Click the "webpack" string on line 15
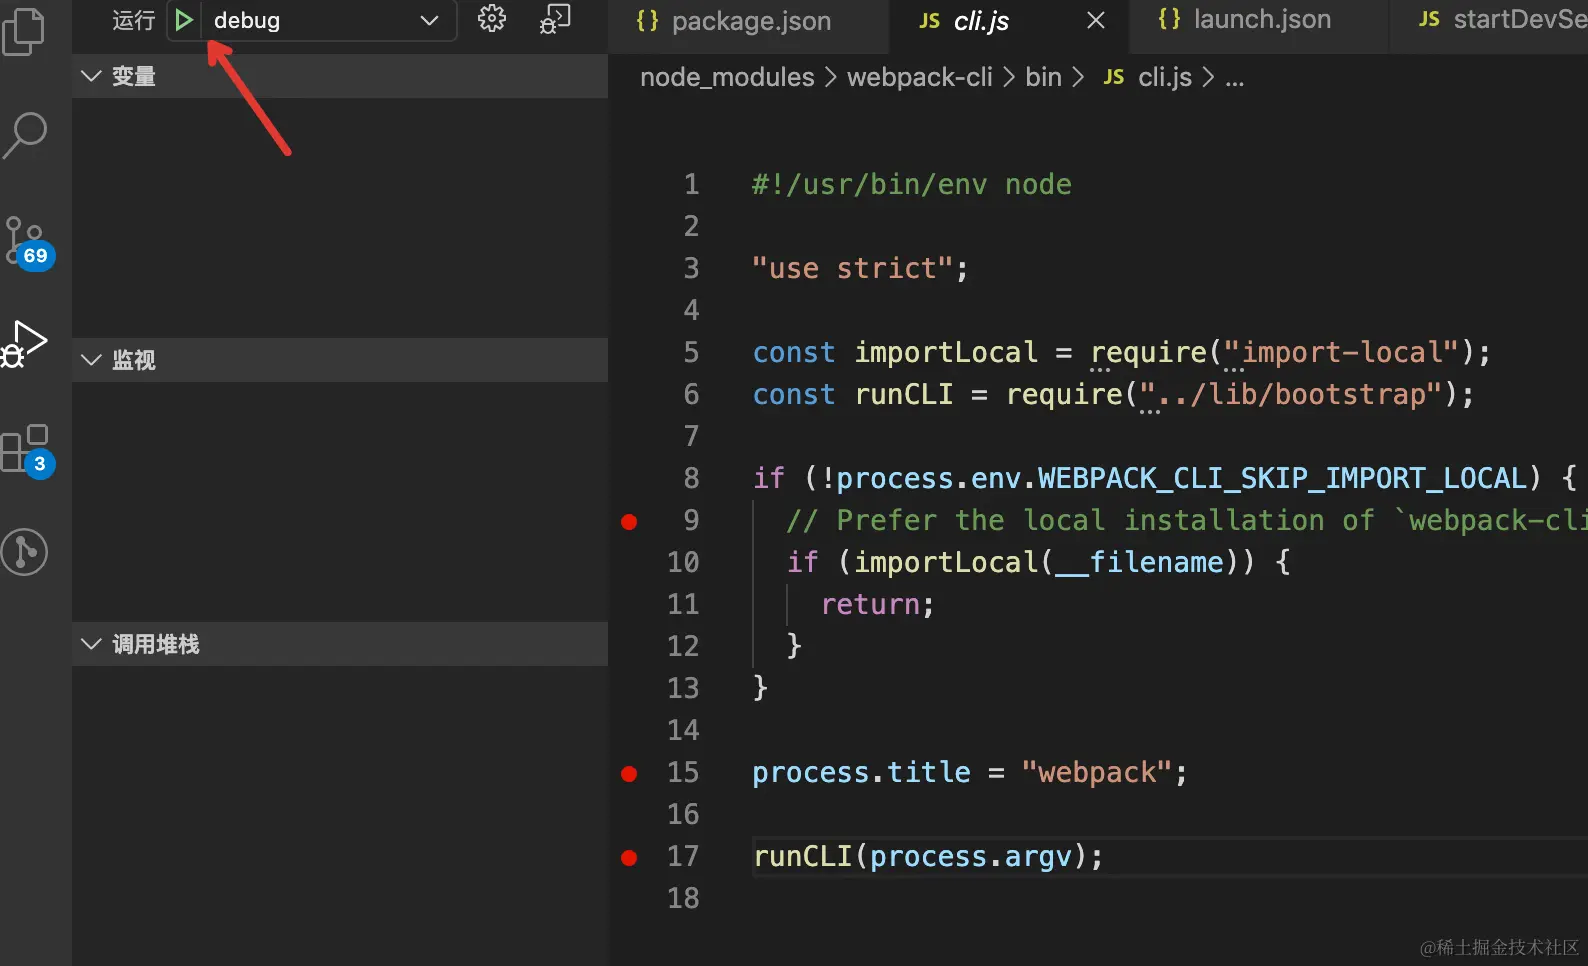 pyautogui.click(x=1097, y=772)
